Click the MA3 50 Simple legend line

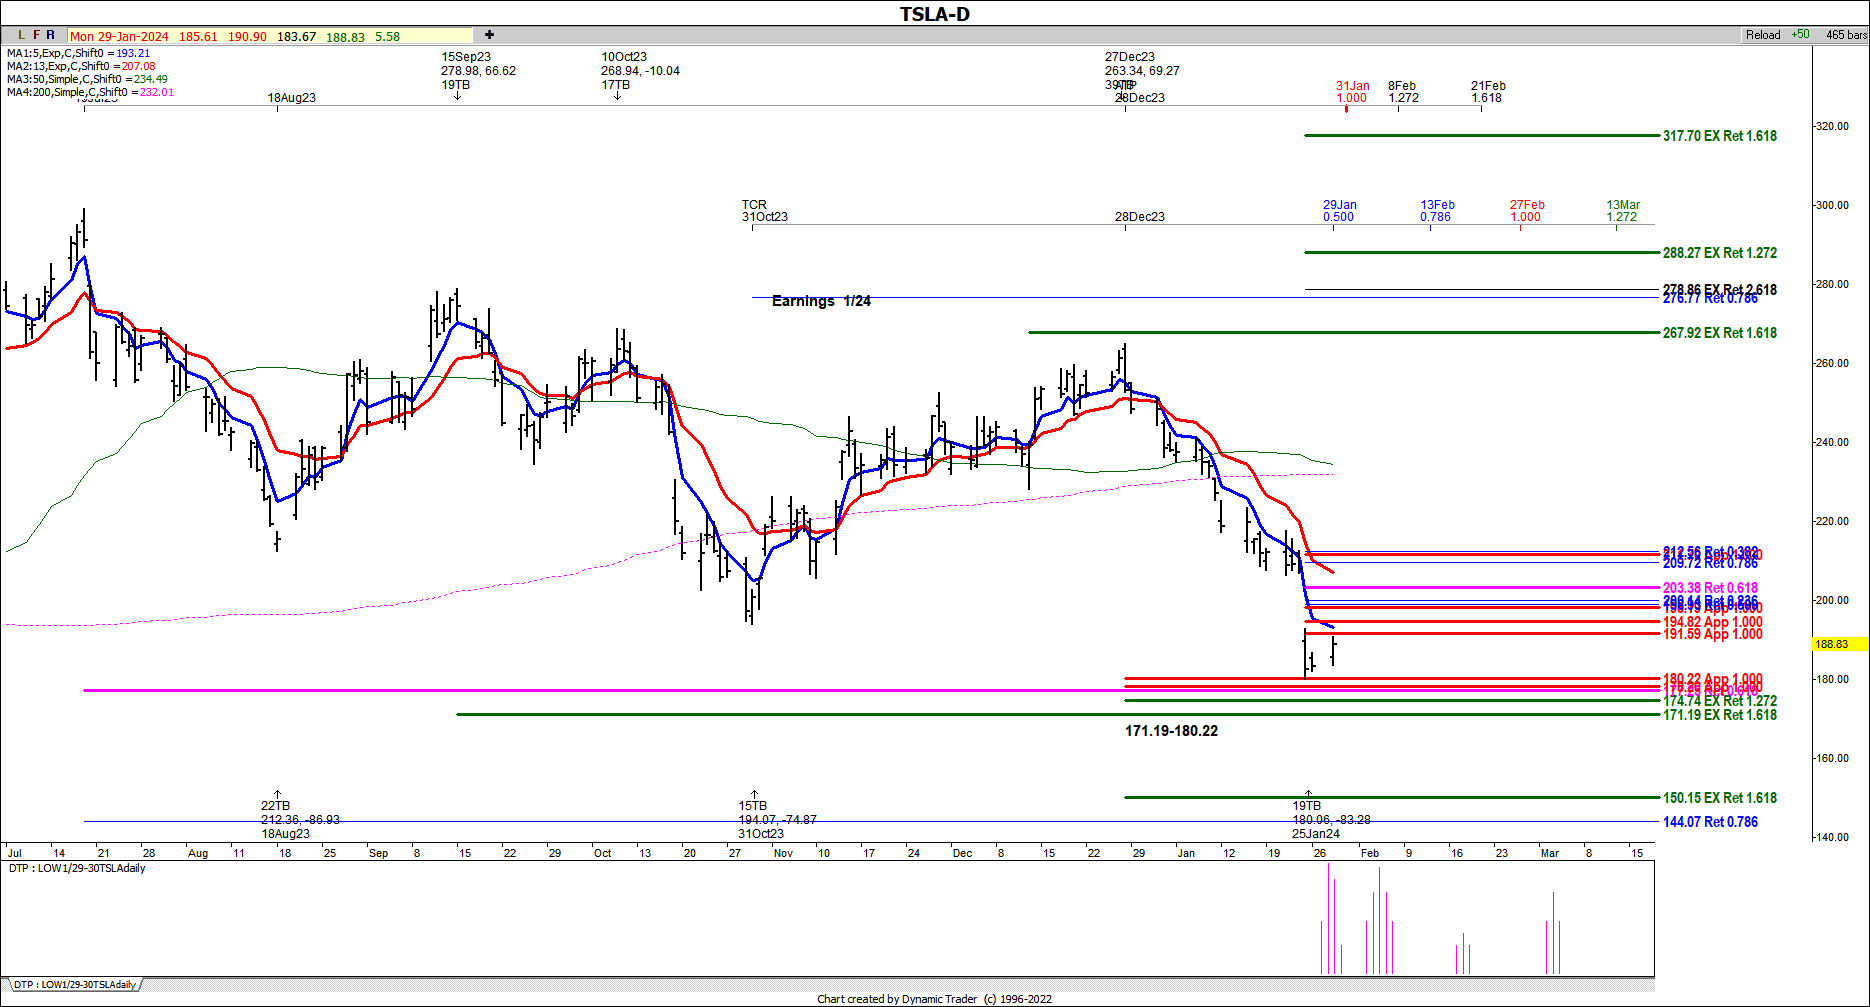coord(87,79)
